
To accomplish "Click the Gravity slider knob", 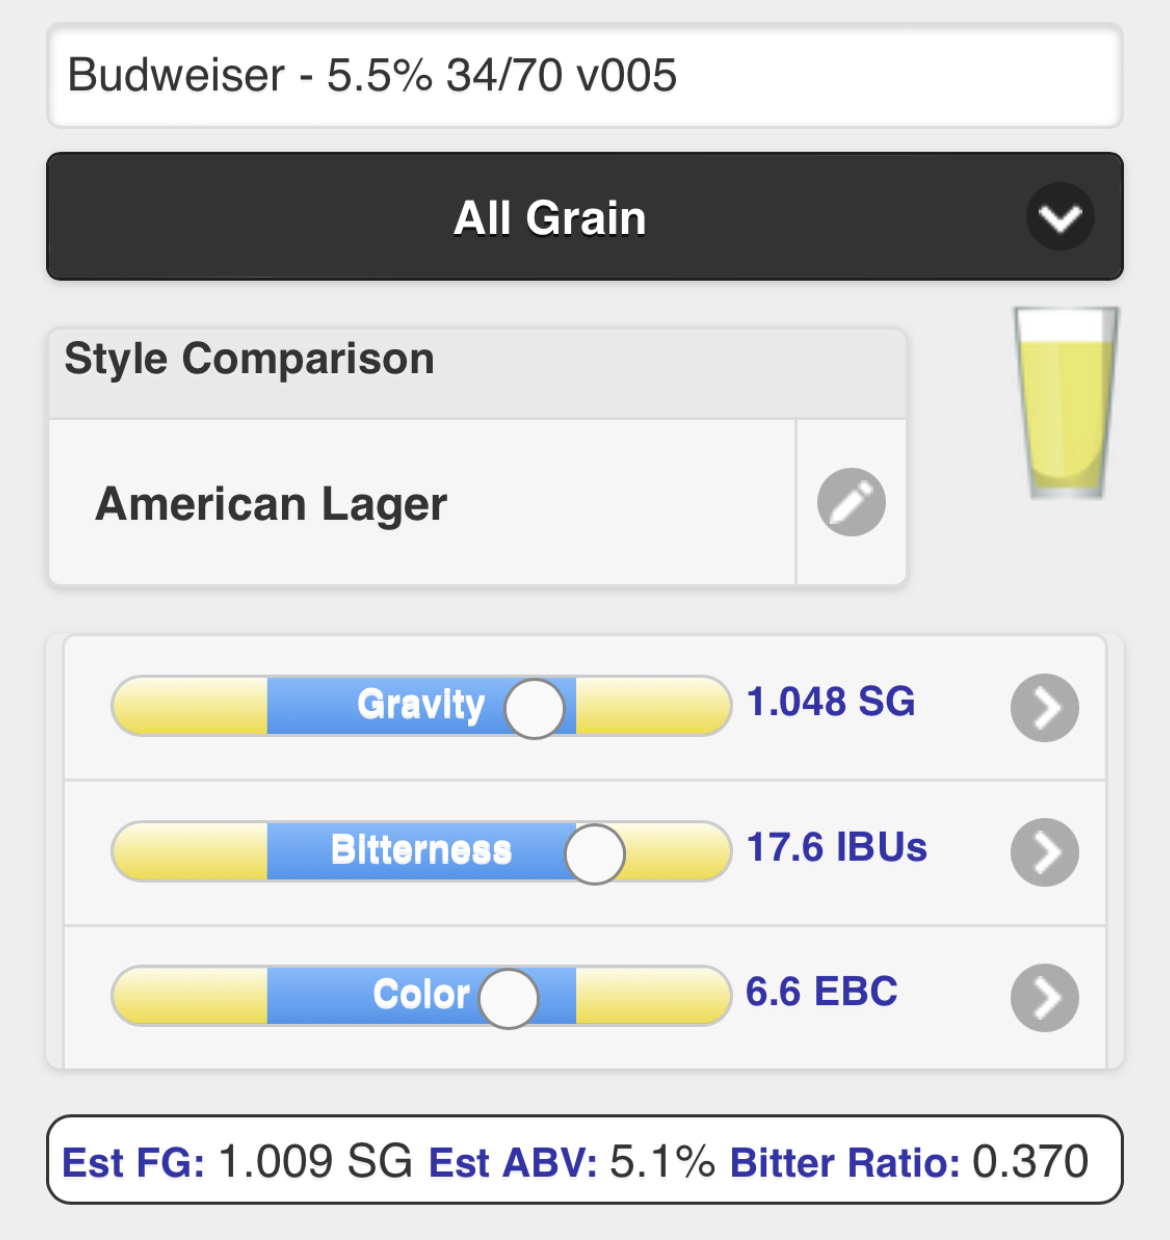I will click(x=534, y=708).
